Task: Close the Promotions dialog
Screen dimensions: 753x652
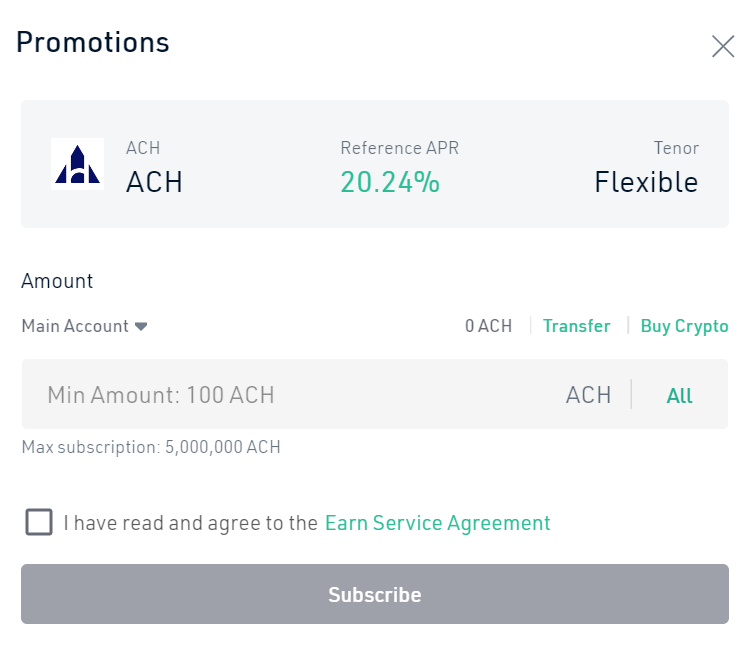Action: [723, 46]
